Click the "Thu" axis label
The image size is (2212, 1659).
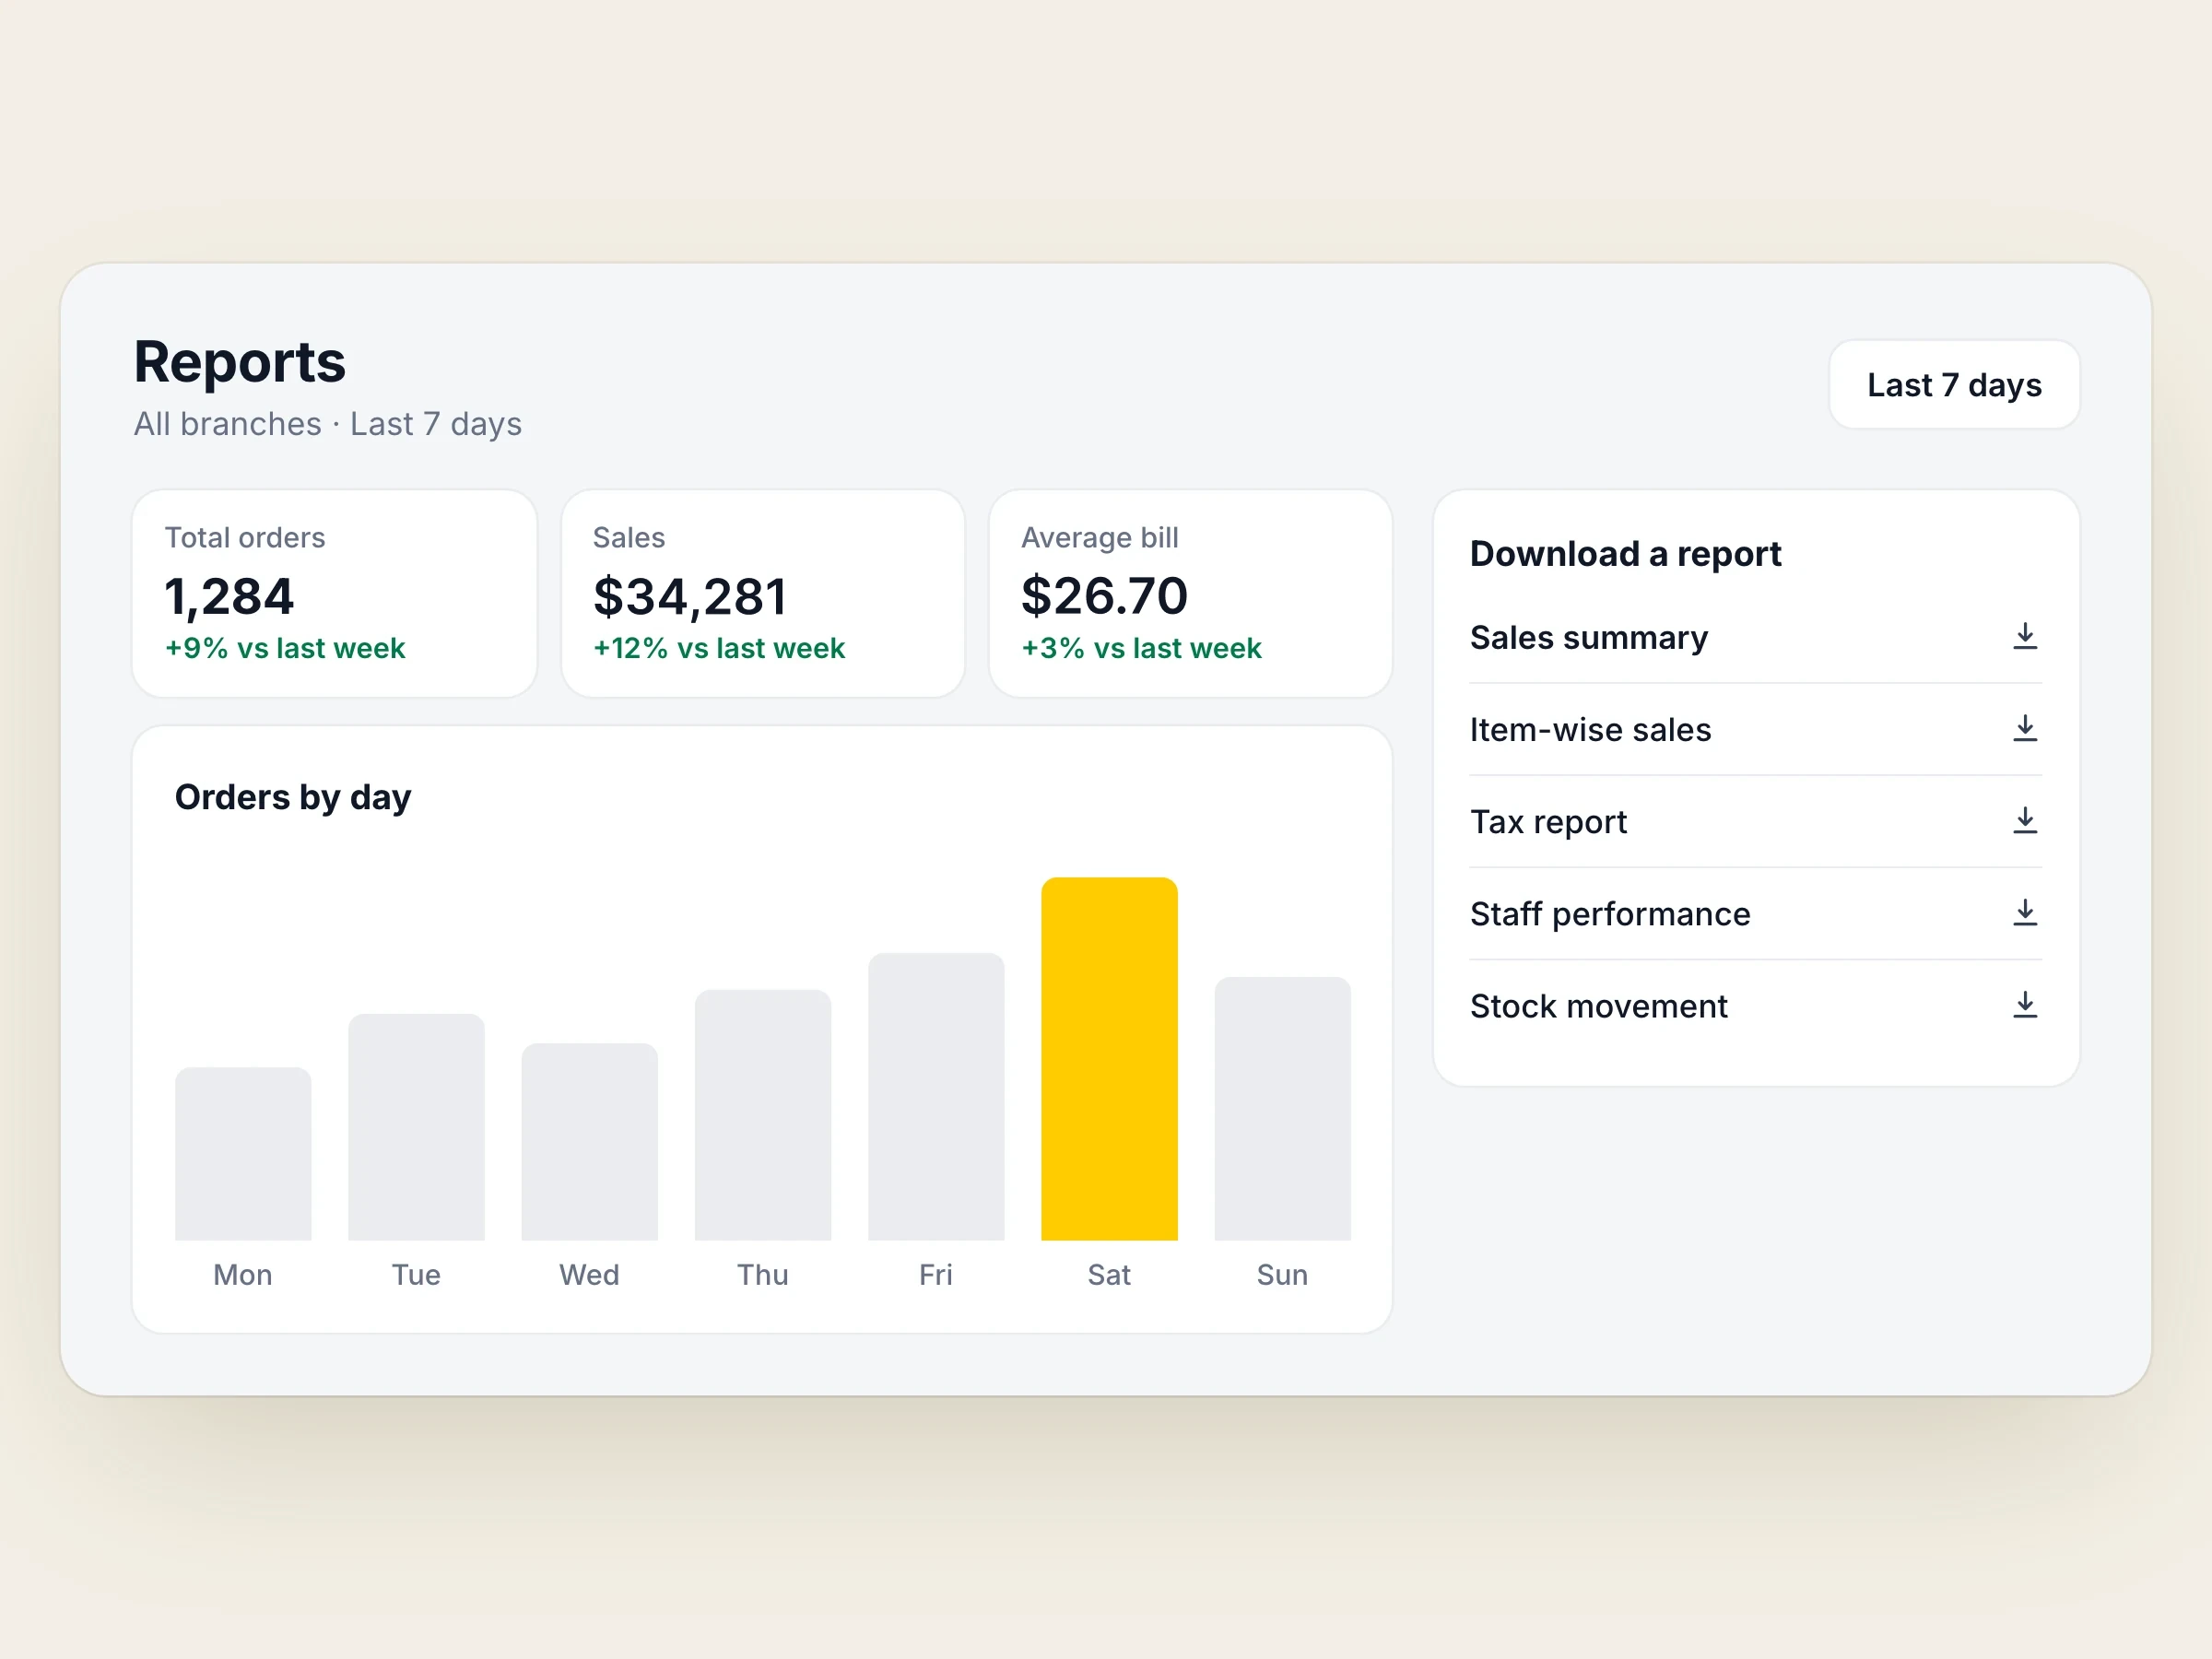pos(763,1275)
